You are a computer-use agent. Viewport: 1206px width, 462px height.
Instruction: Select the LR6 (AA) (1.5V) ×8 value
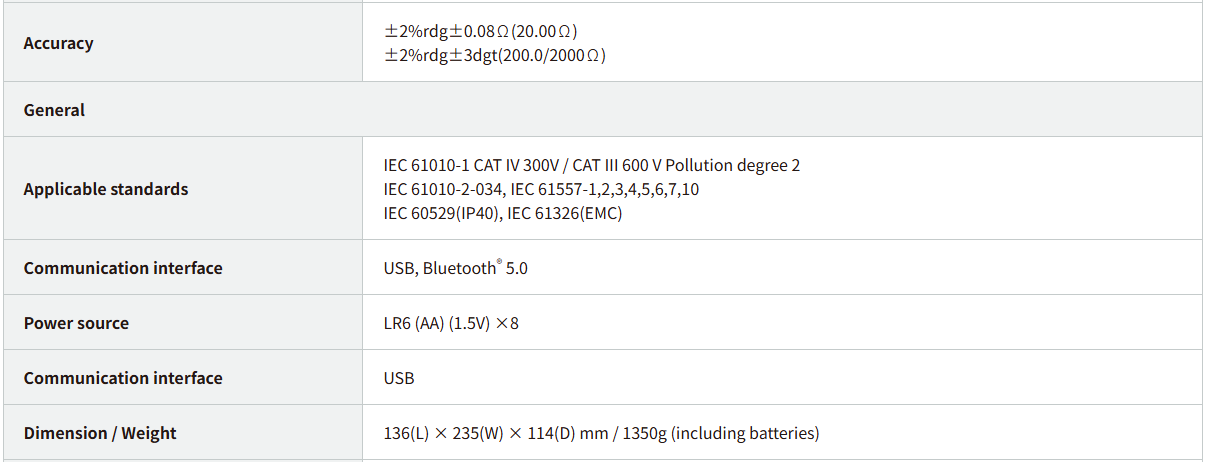(451, 323)
